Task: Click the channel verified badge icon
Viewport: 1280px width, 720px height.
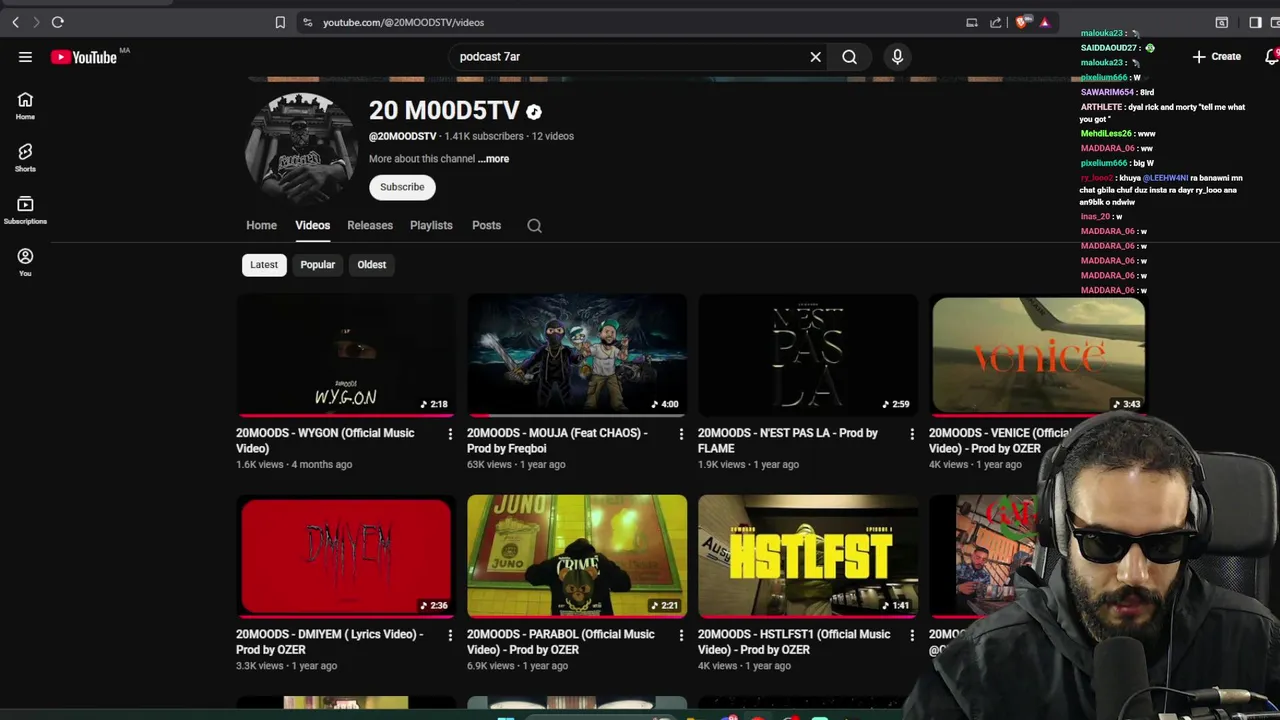Action: tap(534, 112)
